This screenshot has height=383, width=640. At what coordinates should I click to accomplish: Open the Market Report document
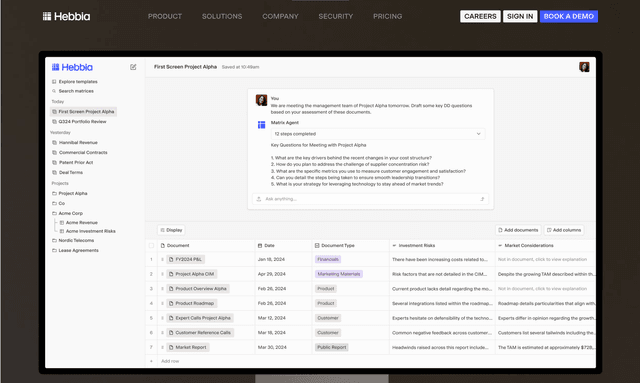click(x=188, y=347)
